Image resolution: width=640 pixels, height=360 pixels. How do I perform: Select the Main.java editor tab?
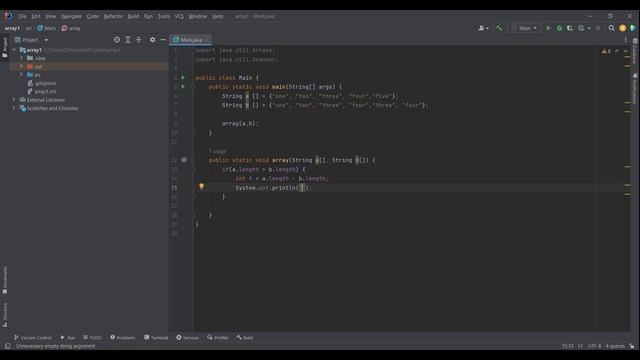pyautogui.click(x=190, y=40)
